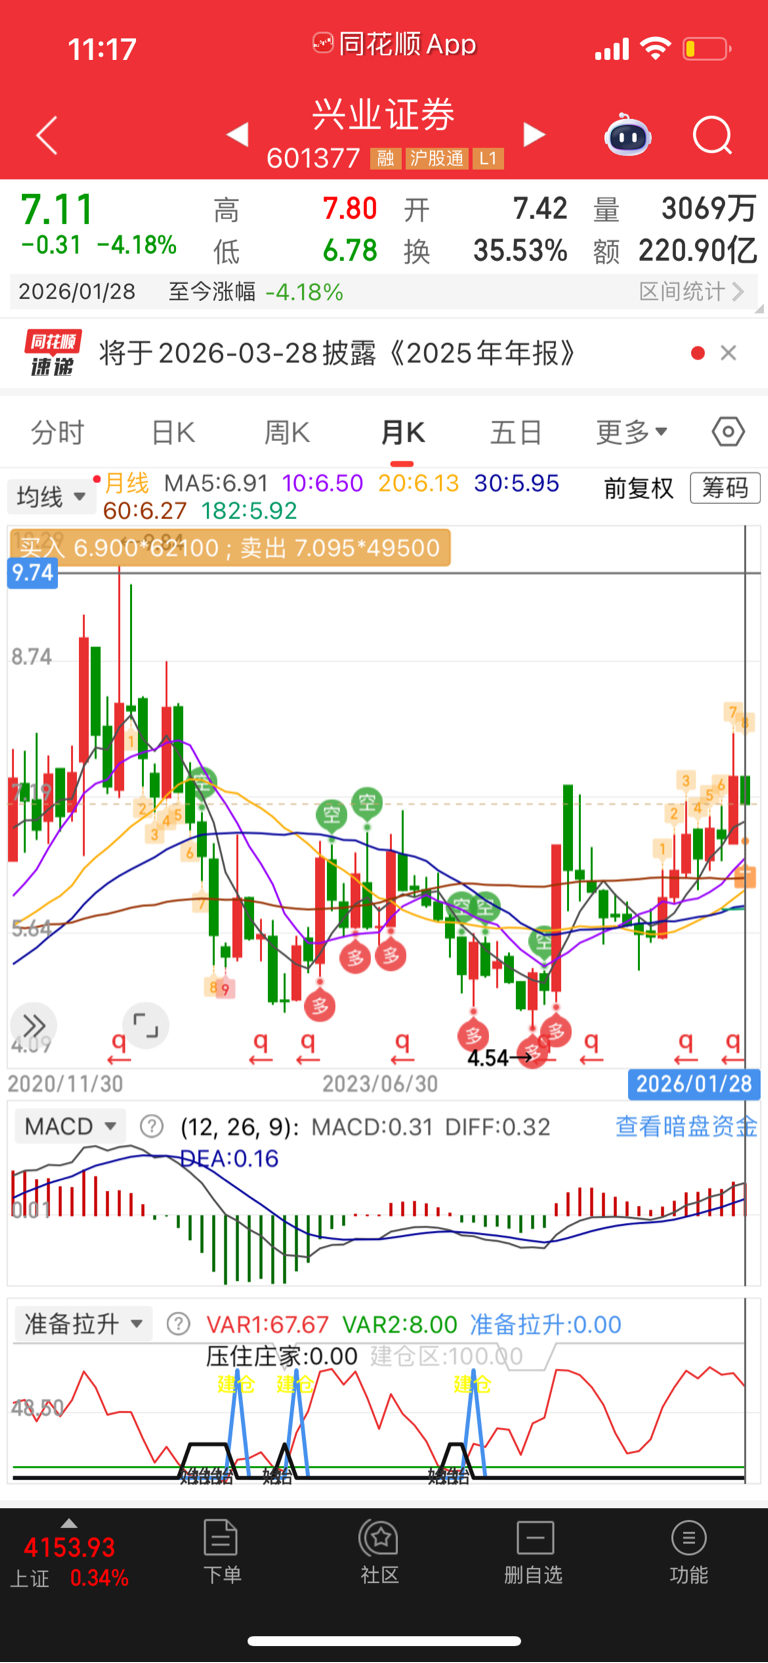768x1663 pixels.
Task: Tap 前复权 adjustment option
Action: tap(639, 488)
